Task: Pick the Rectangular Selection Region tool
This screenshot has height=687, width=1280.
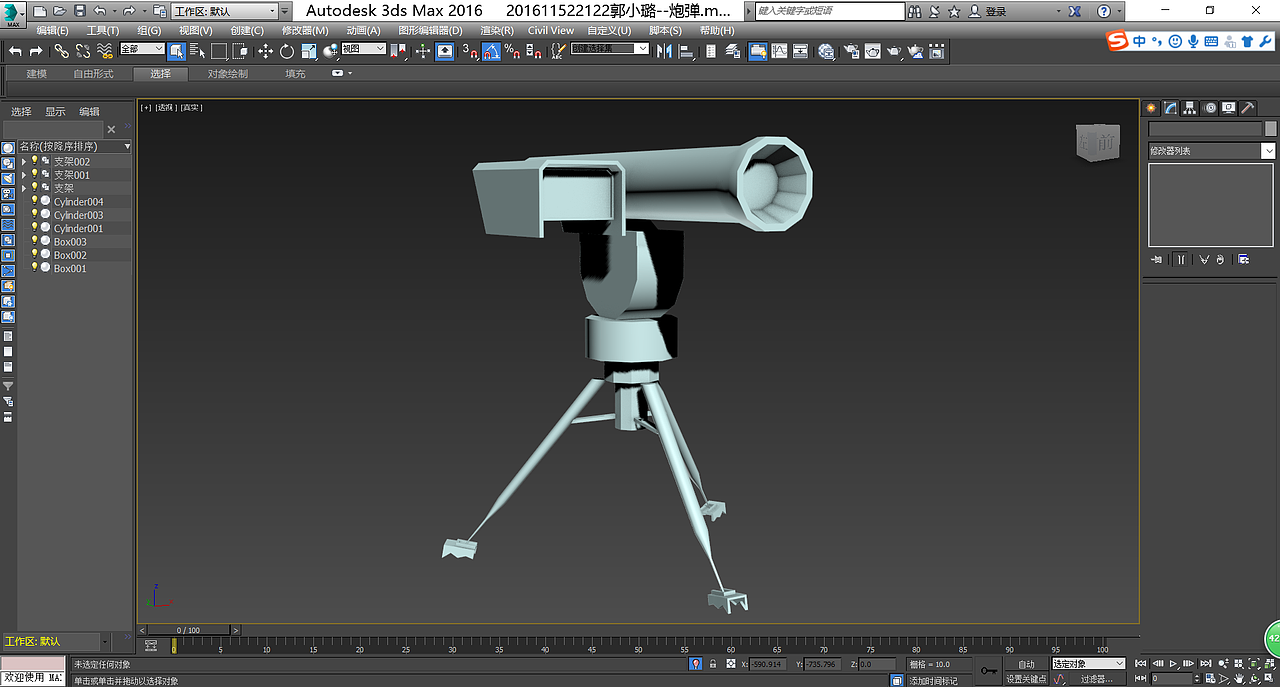Action: click(x=219, y=51)
